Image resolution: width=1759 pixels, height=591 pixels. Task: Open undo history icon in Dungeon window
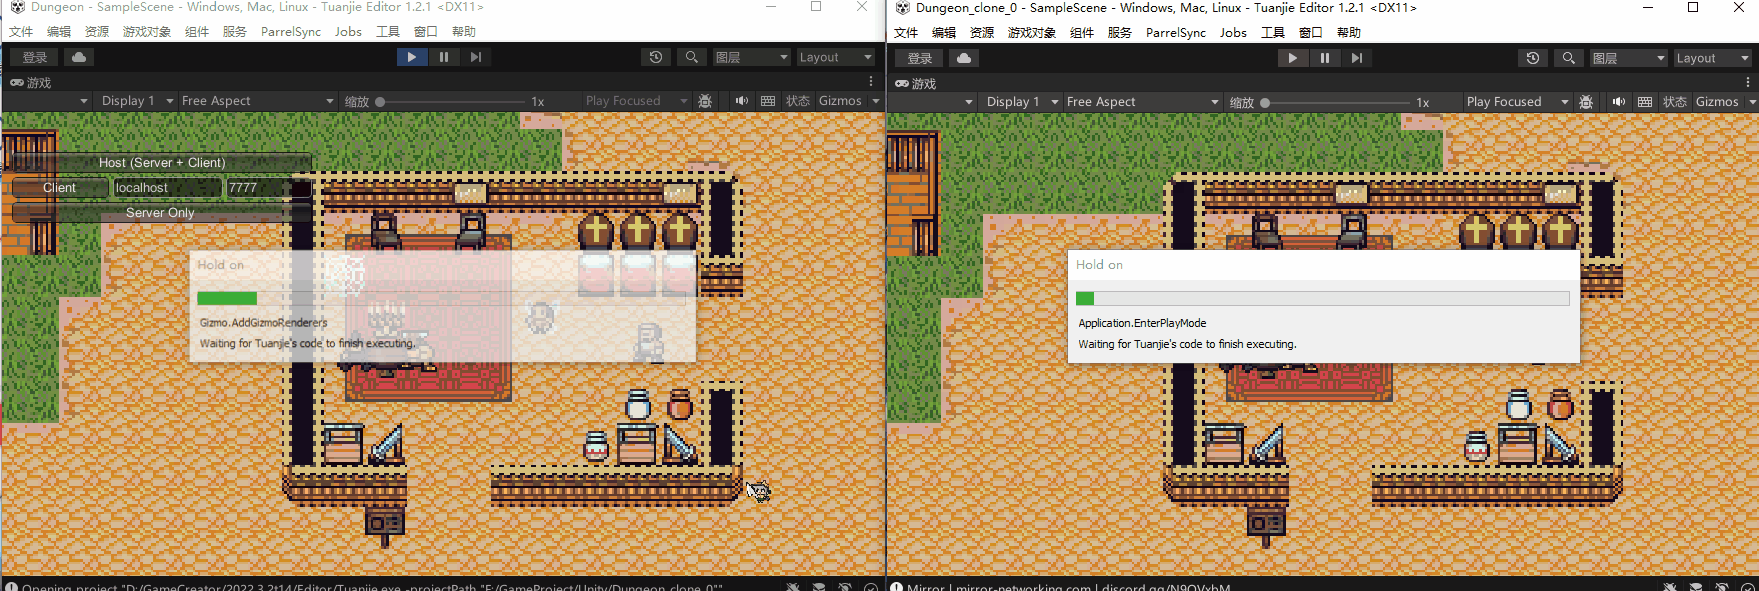click(x=656, y=57)
